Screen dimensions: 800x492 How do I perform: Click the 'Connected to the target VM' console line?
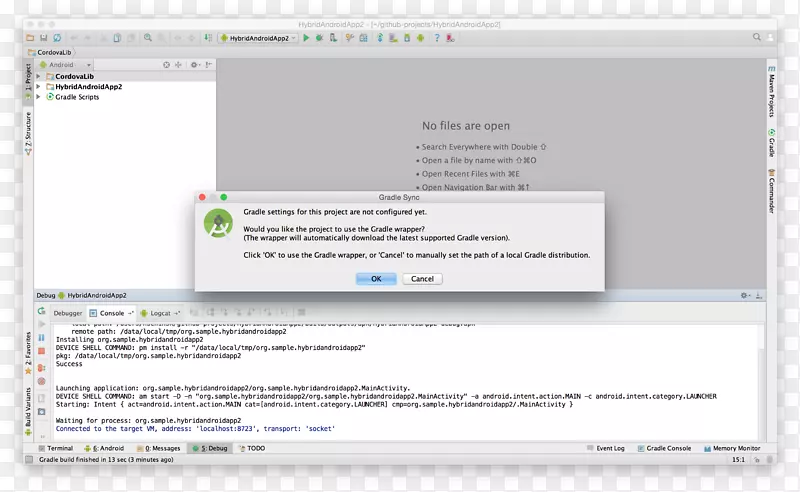(195, 429)
